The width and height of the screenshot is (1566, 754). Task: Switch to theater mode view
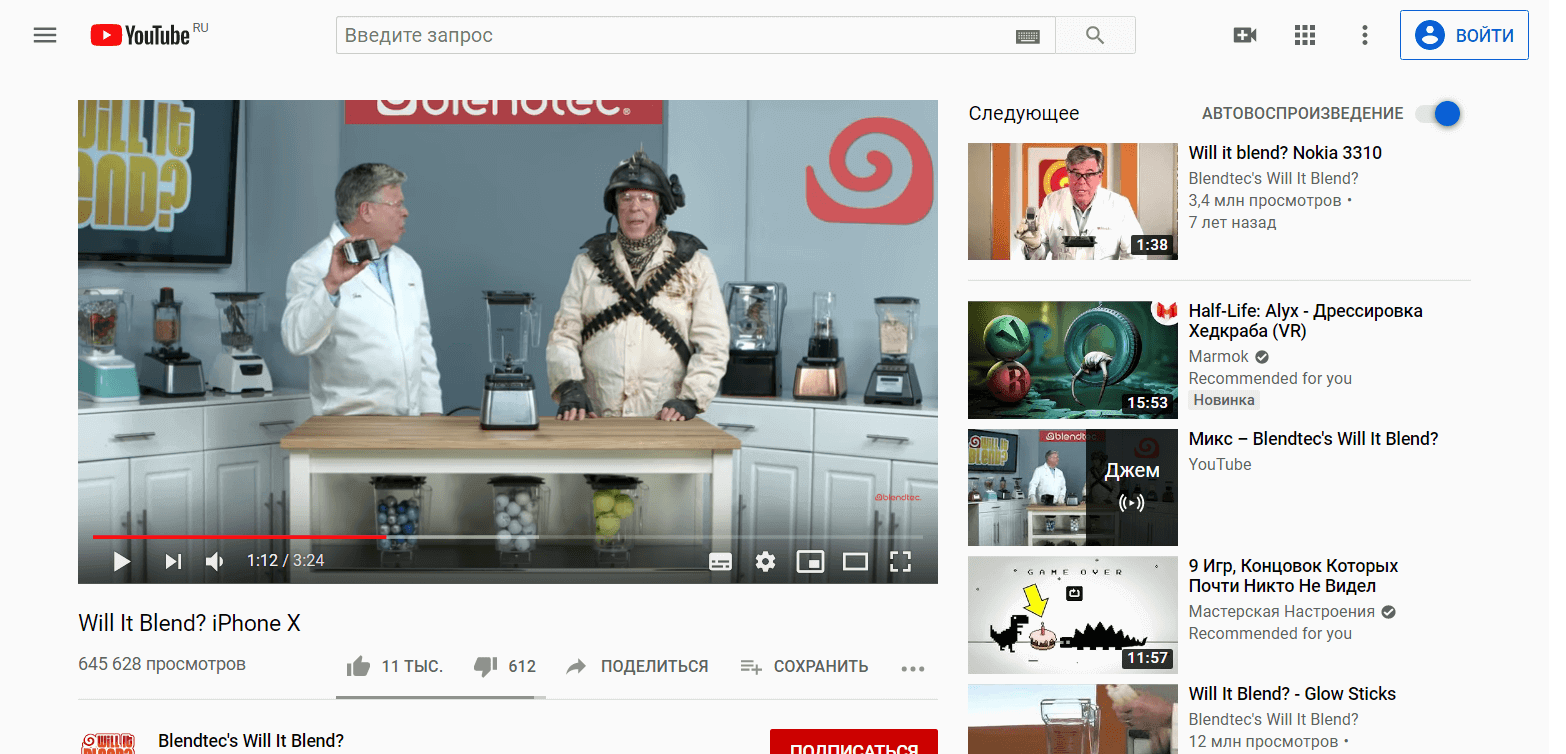855,561
